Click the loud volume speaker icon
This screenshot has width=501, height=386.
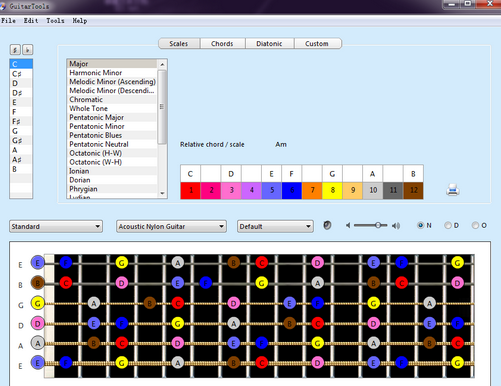396,226
